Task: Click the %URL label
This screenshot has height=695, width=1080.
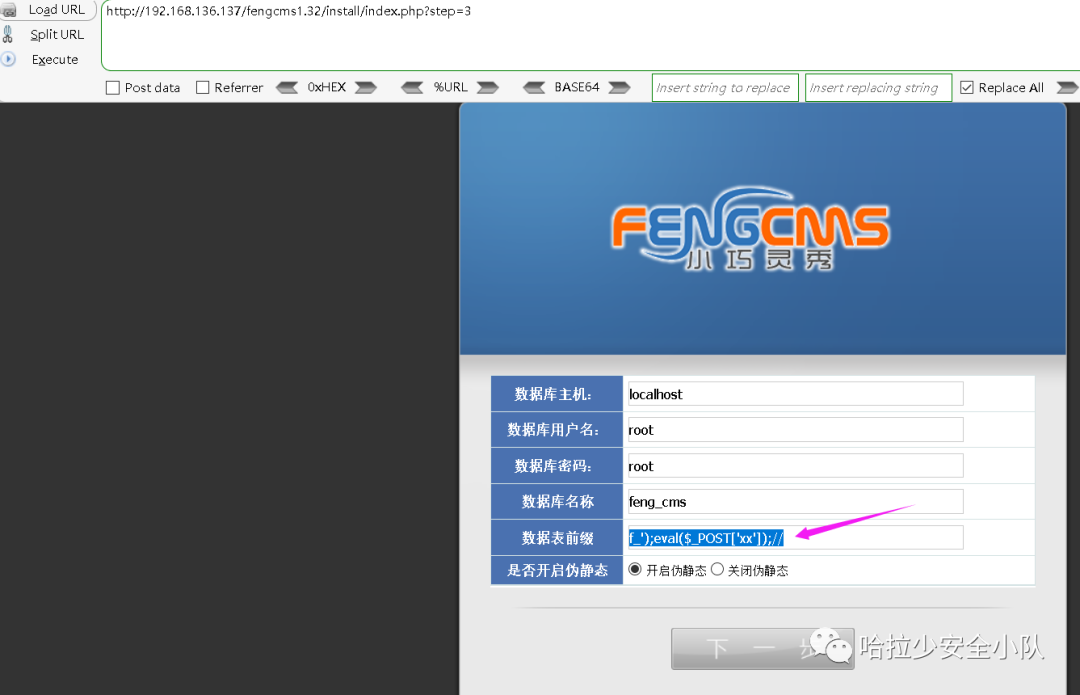Action: [x=450, y=87]
